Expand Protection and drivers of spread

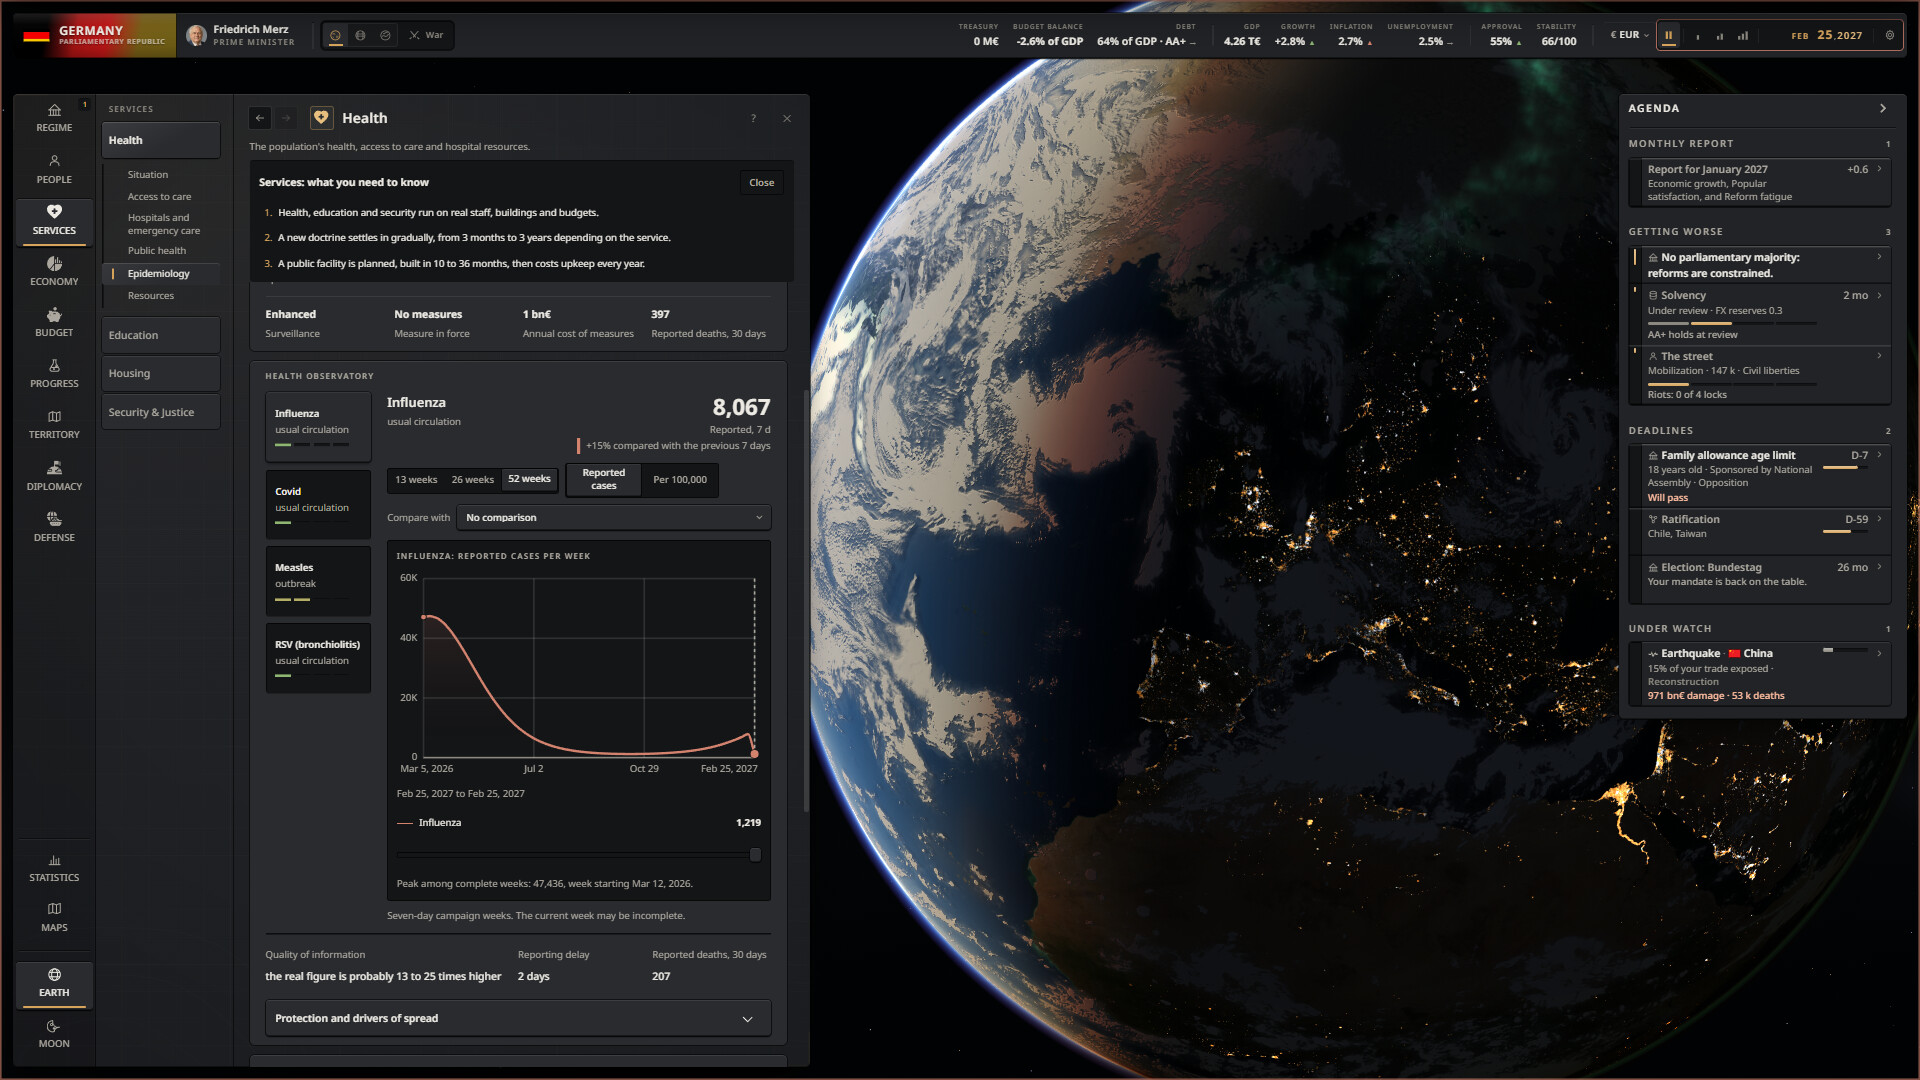tap(518, 1018)
